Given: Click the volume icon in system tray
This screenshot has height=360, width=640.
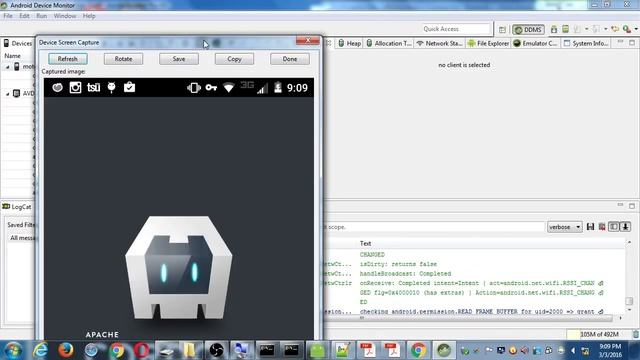Looking at the screenshot, I should point(525,351).
